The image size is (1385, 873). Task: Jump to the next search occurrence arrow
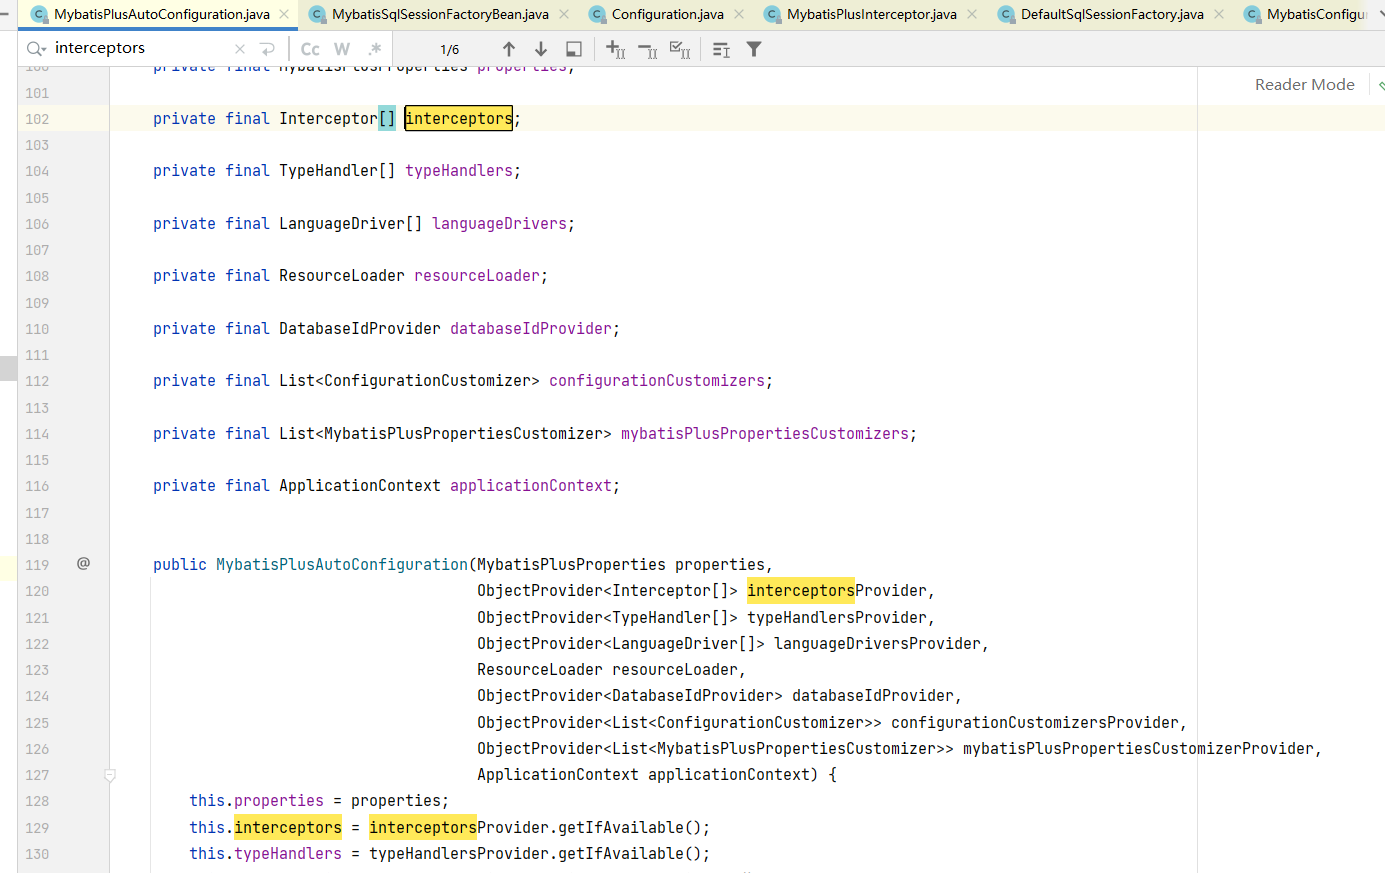click(541, 49)
